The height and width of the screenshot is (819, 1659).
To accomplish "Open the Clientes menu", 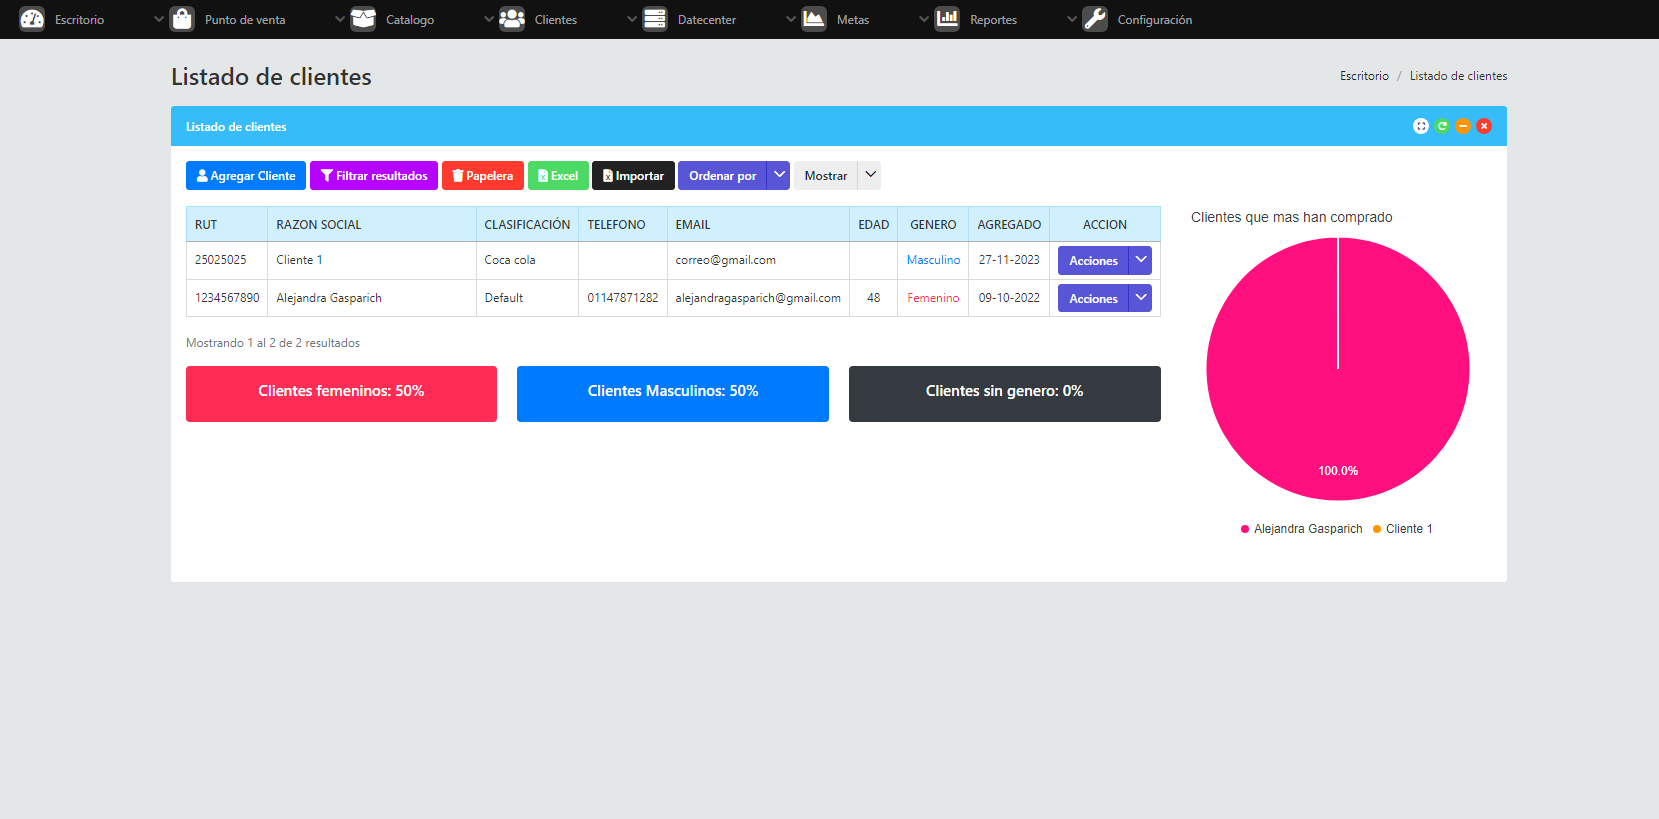I will coord(556,20).
